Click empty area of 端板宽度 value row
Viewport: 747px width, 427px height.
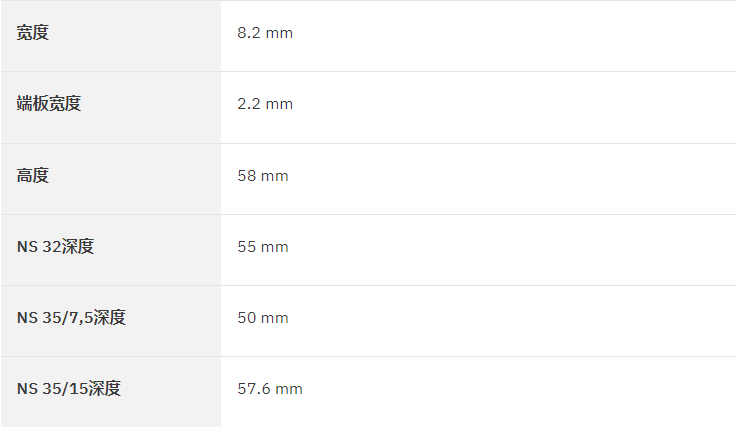tap(515, 108)
